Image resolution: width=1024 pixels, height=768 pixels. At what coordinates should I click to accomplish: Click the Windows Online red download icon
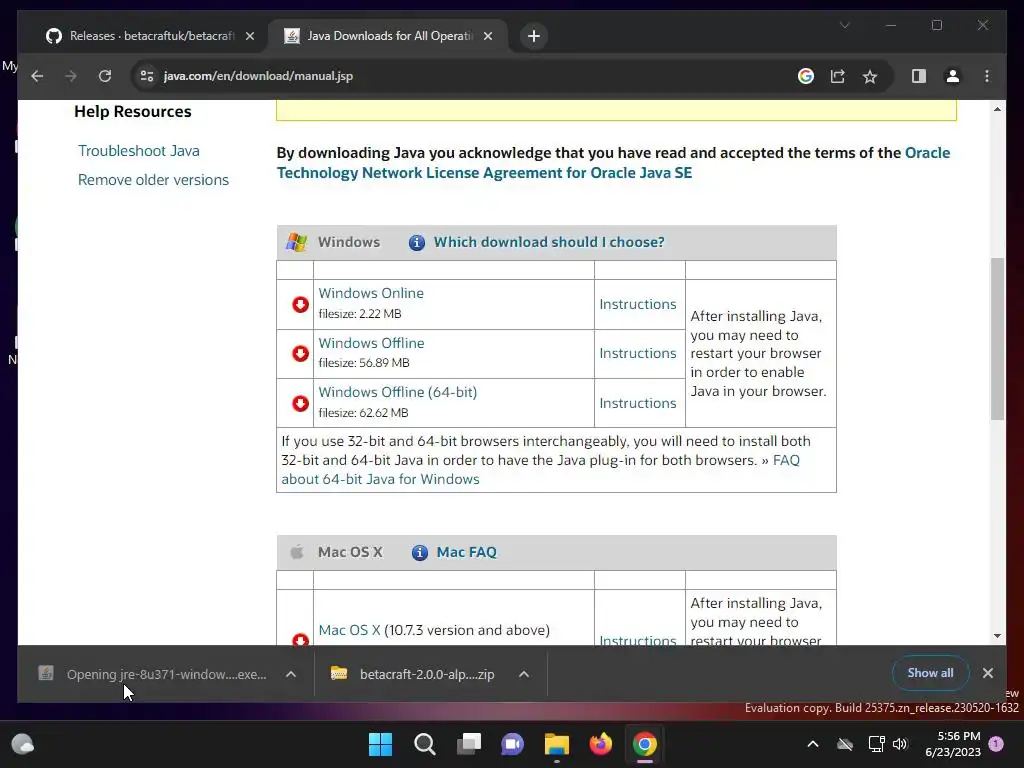300,304
